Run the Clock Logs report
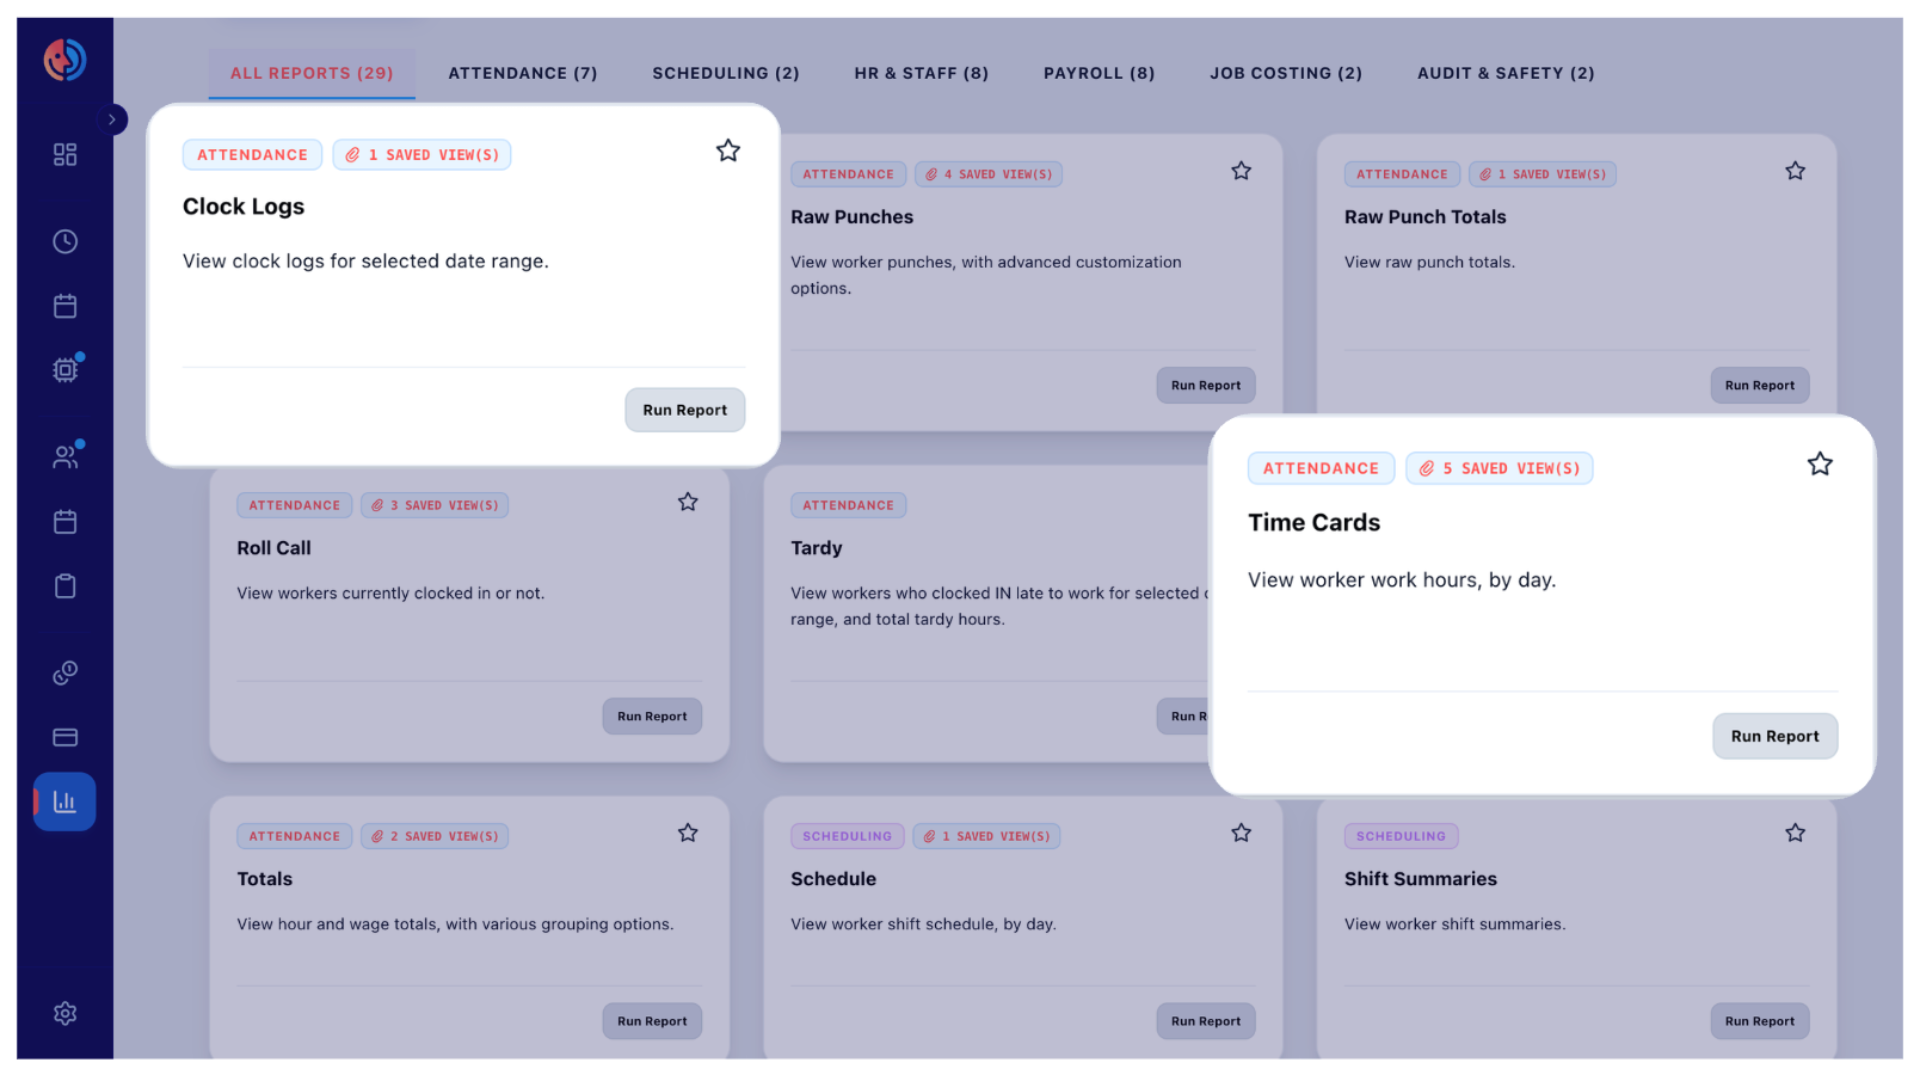1920x1080 pixels. tap(685, 410)
